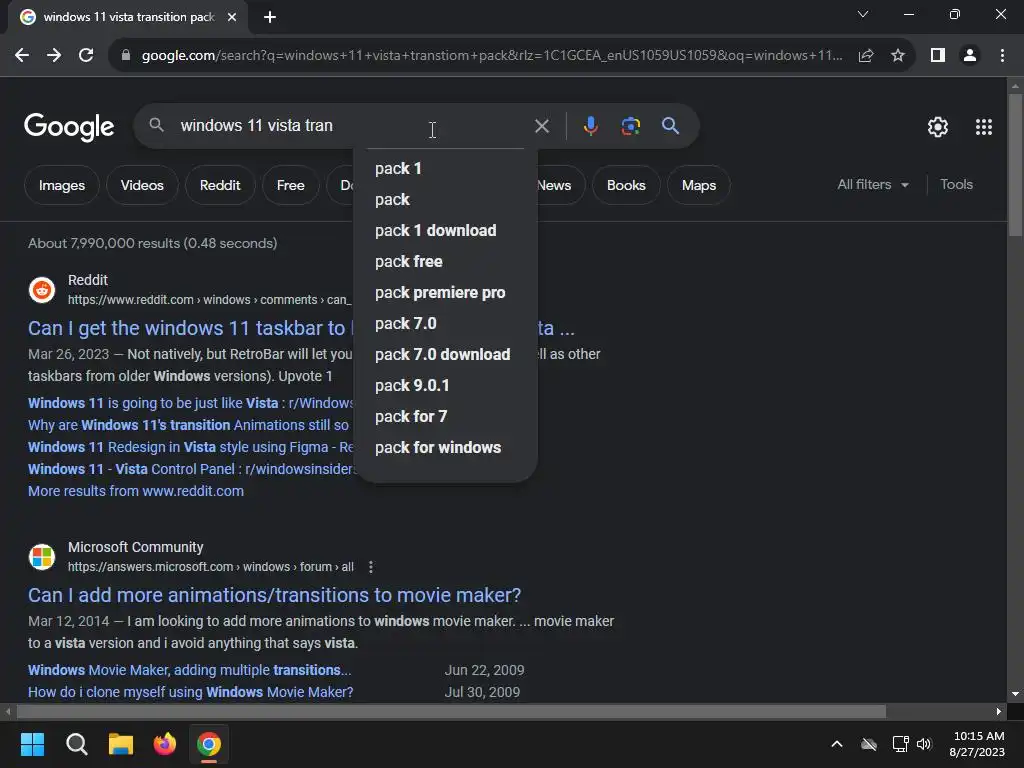Select suggestion "pack for windows"
Viewport: 1024px width, 768px height.
click(x=445, y=448)
